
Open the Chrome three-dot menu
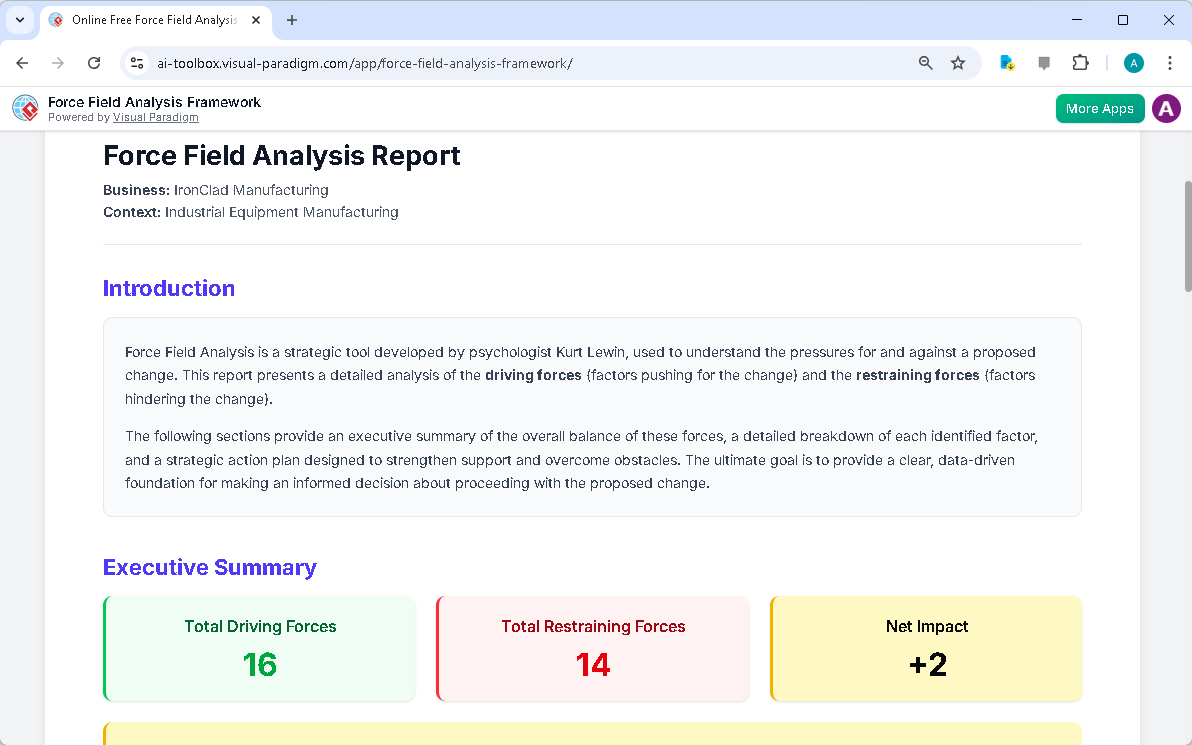tap(1170, 62)
